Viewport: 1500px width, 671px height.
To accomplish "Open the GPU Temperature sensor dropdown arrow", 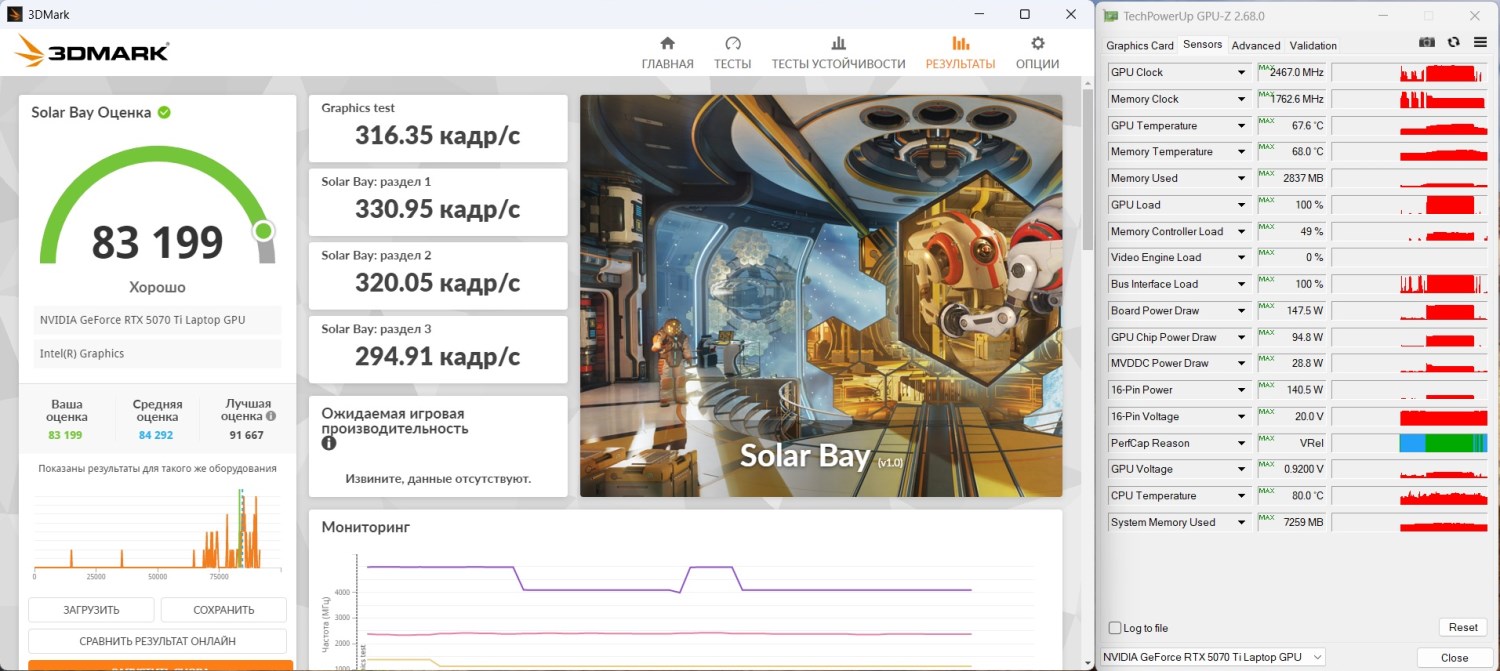I will pos(1241,126).
